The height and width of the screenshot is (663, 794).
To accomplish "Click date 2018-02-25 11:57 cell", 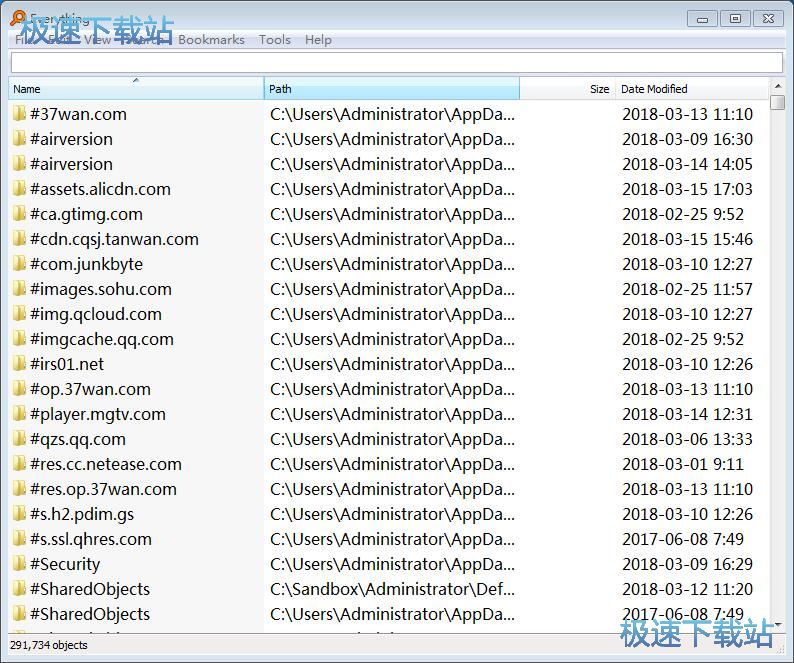I will pyautogui.click(x=687, y=289).
